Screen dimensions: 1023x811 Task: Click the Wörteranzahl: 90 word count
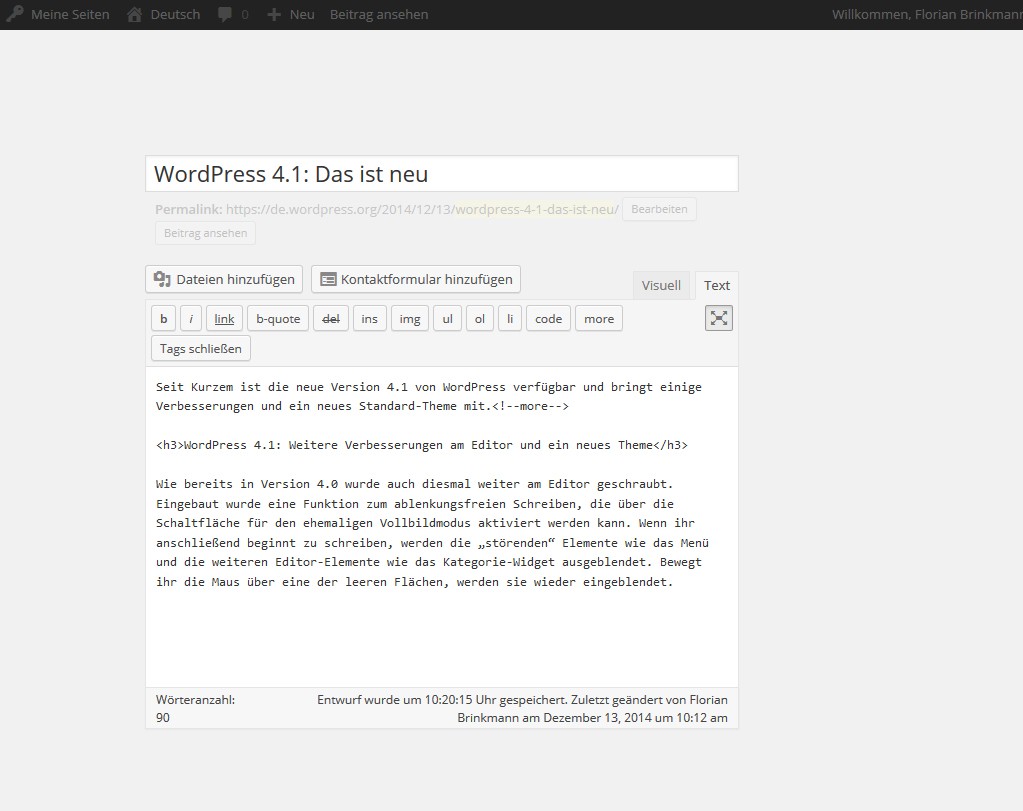195,709
